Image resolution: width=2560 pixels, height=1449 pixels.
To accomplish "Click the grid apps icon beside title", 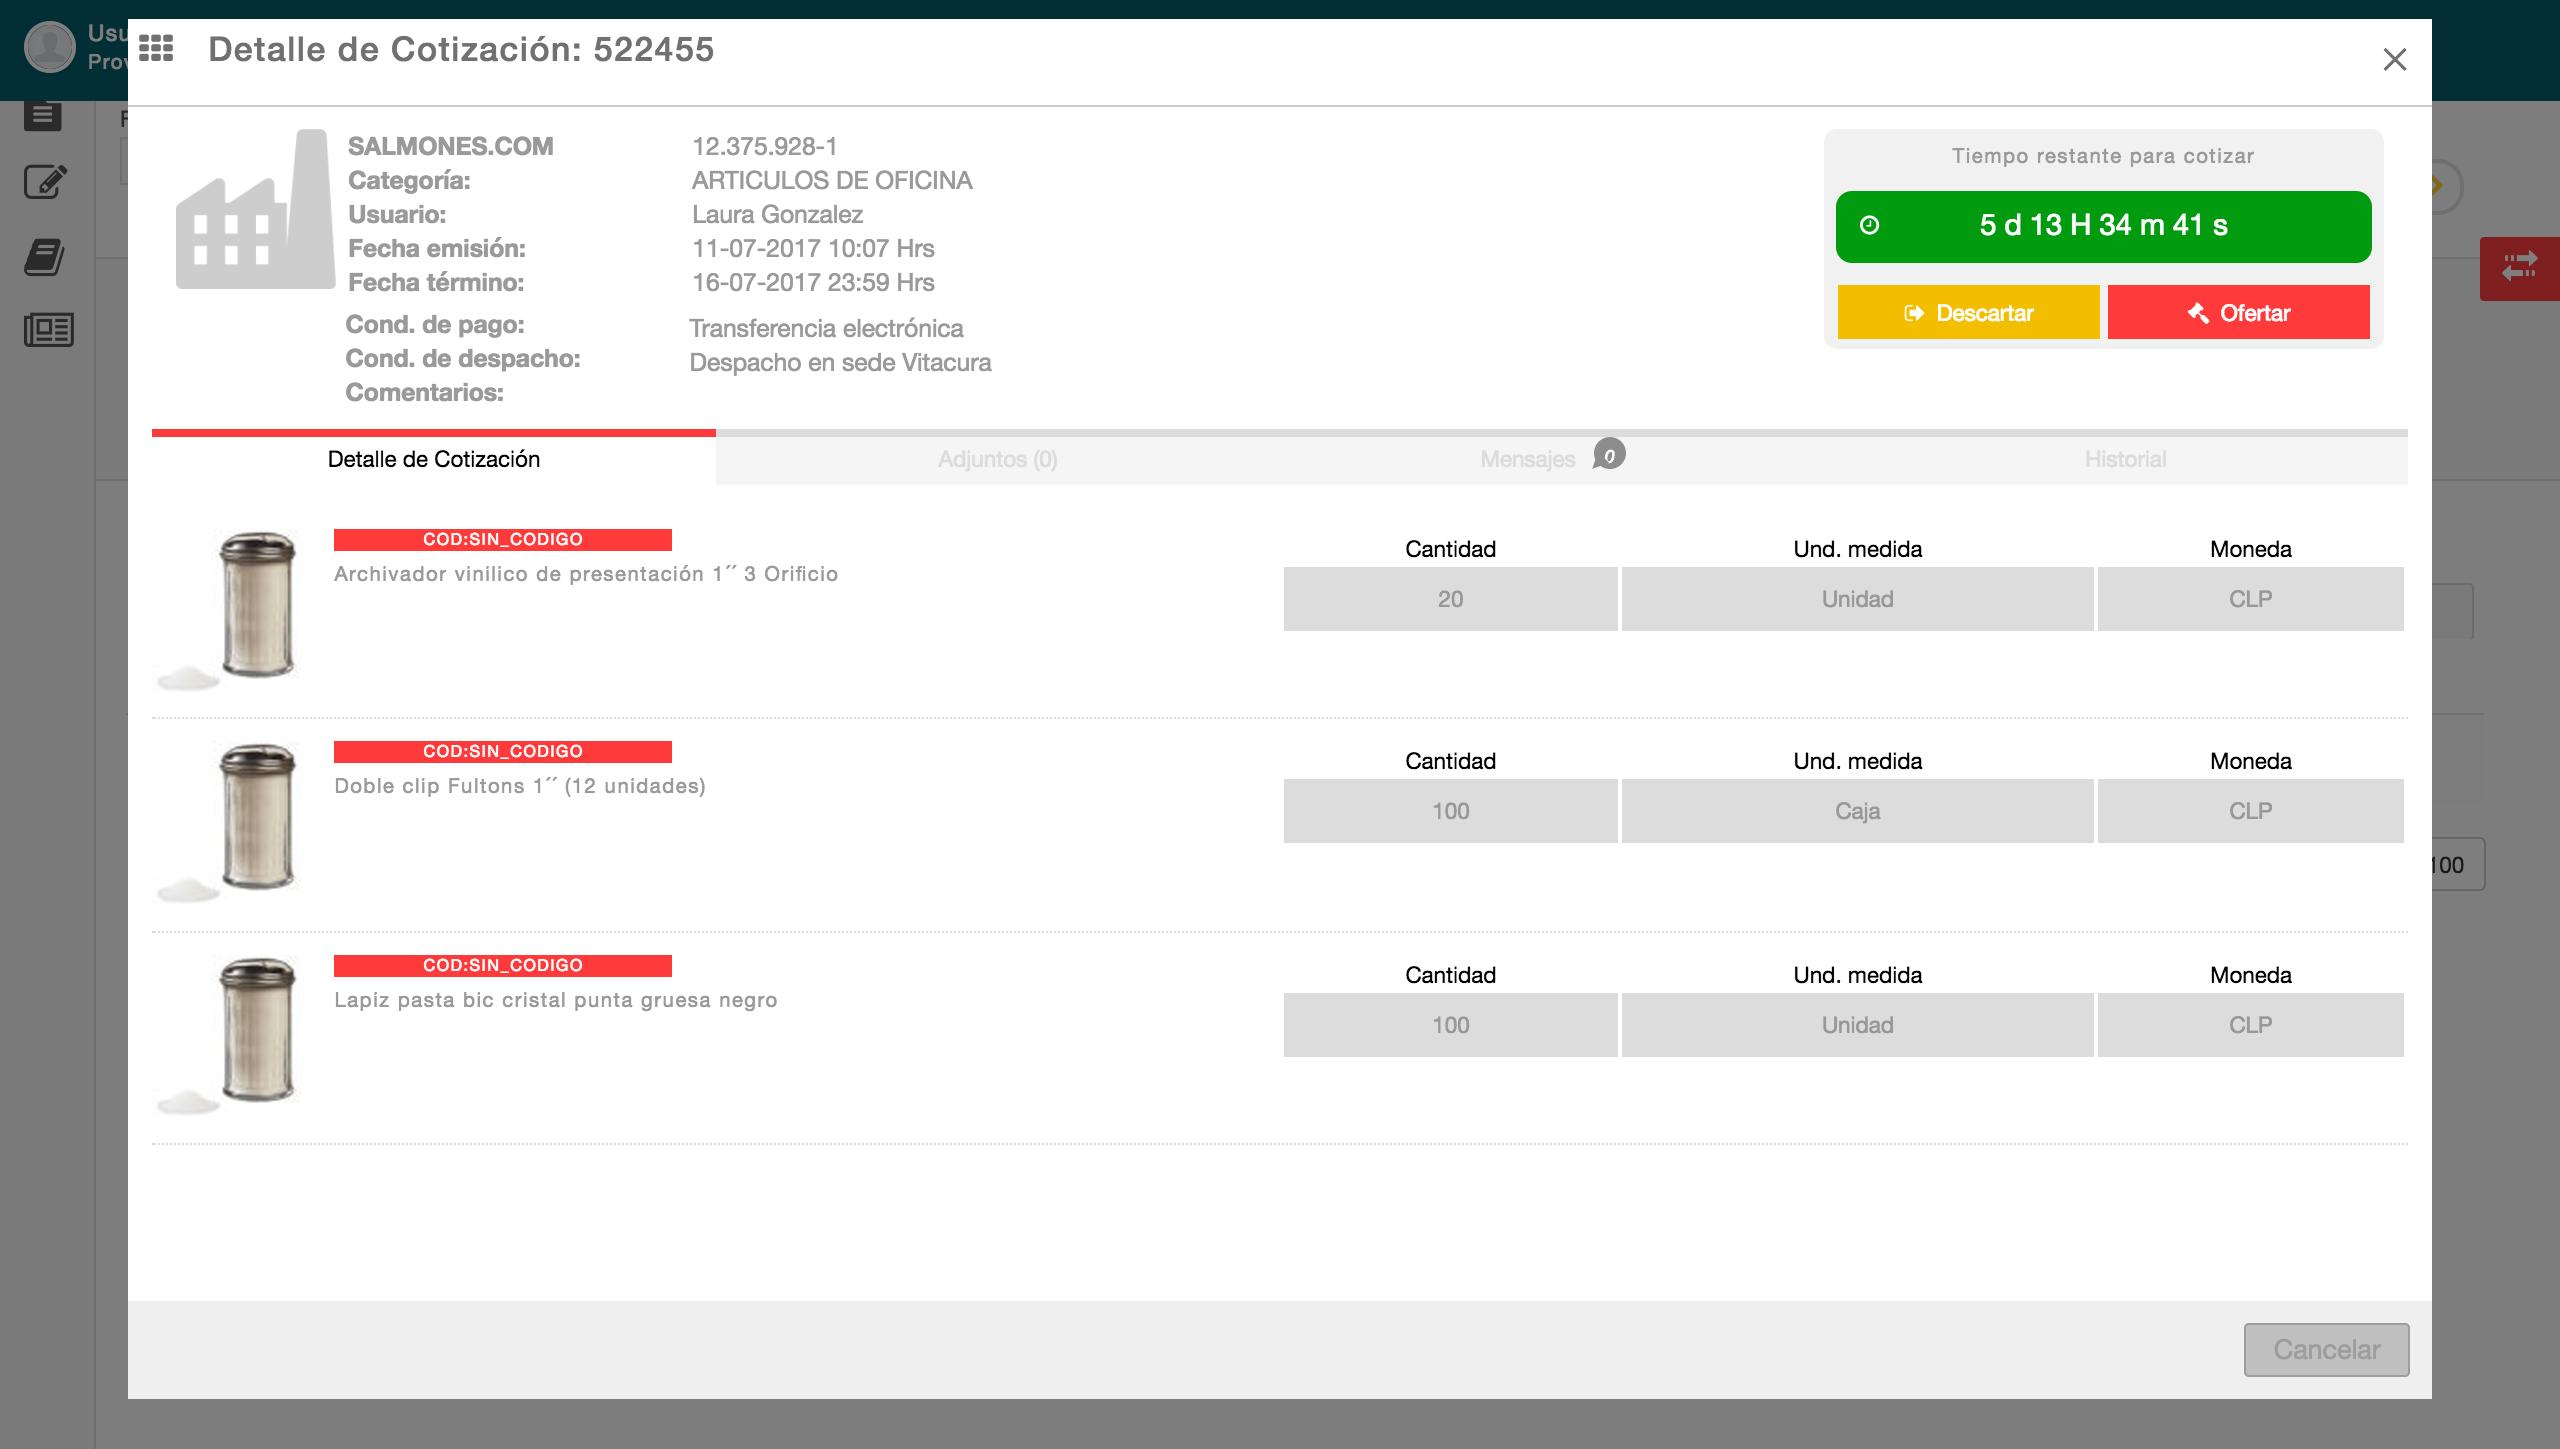I will coord(156,48).
